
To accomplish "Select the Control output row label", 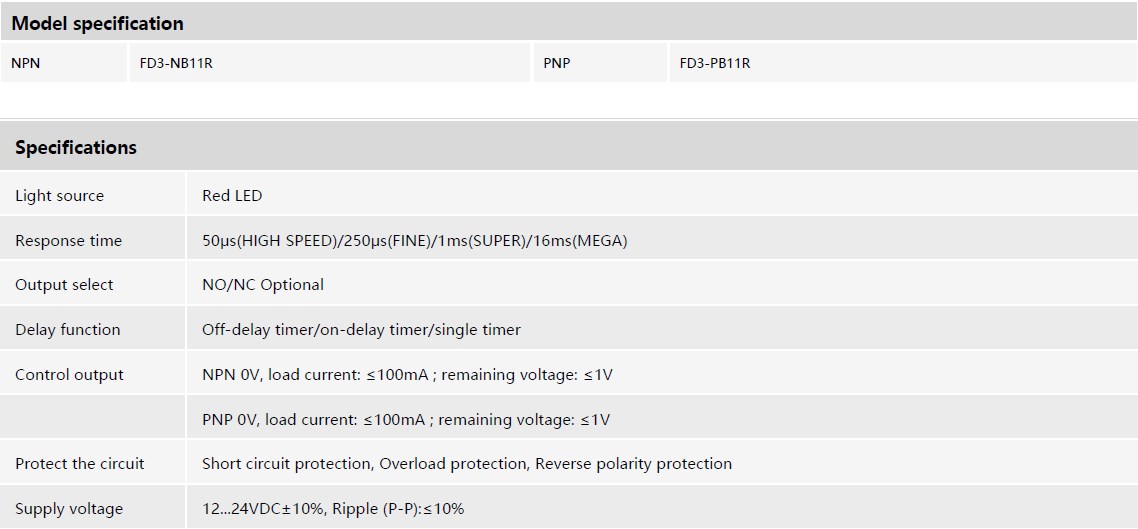I will pyautogui.click(x=69, y=375).
